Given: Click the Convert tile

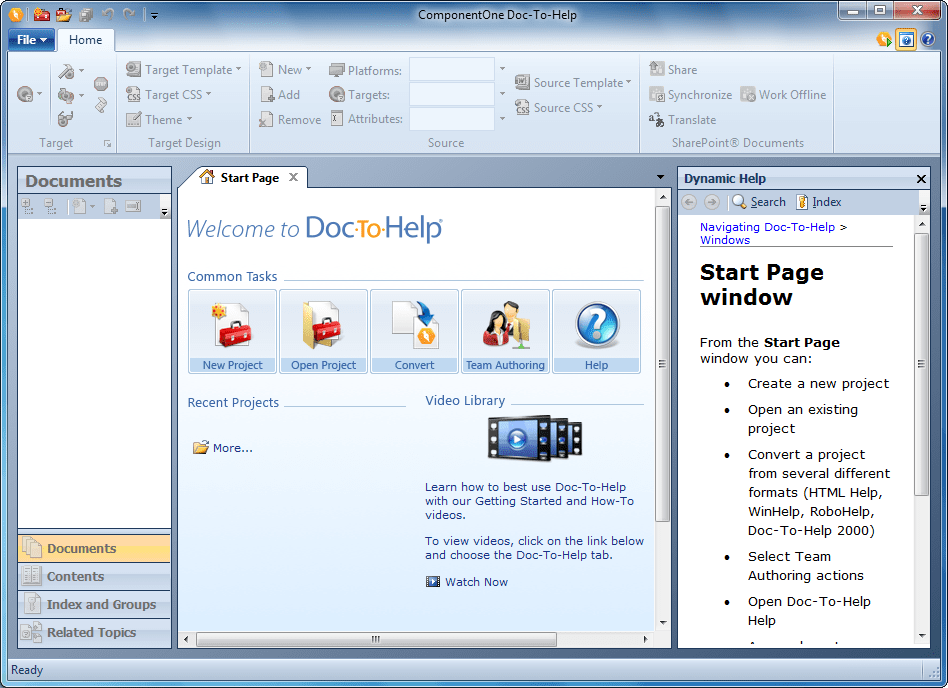Looking at the screenshot, I should tap(414, 331).
